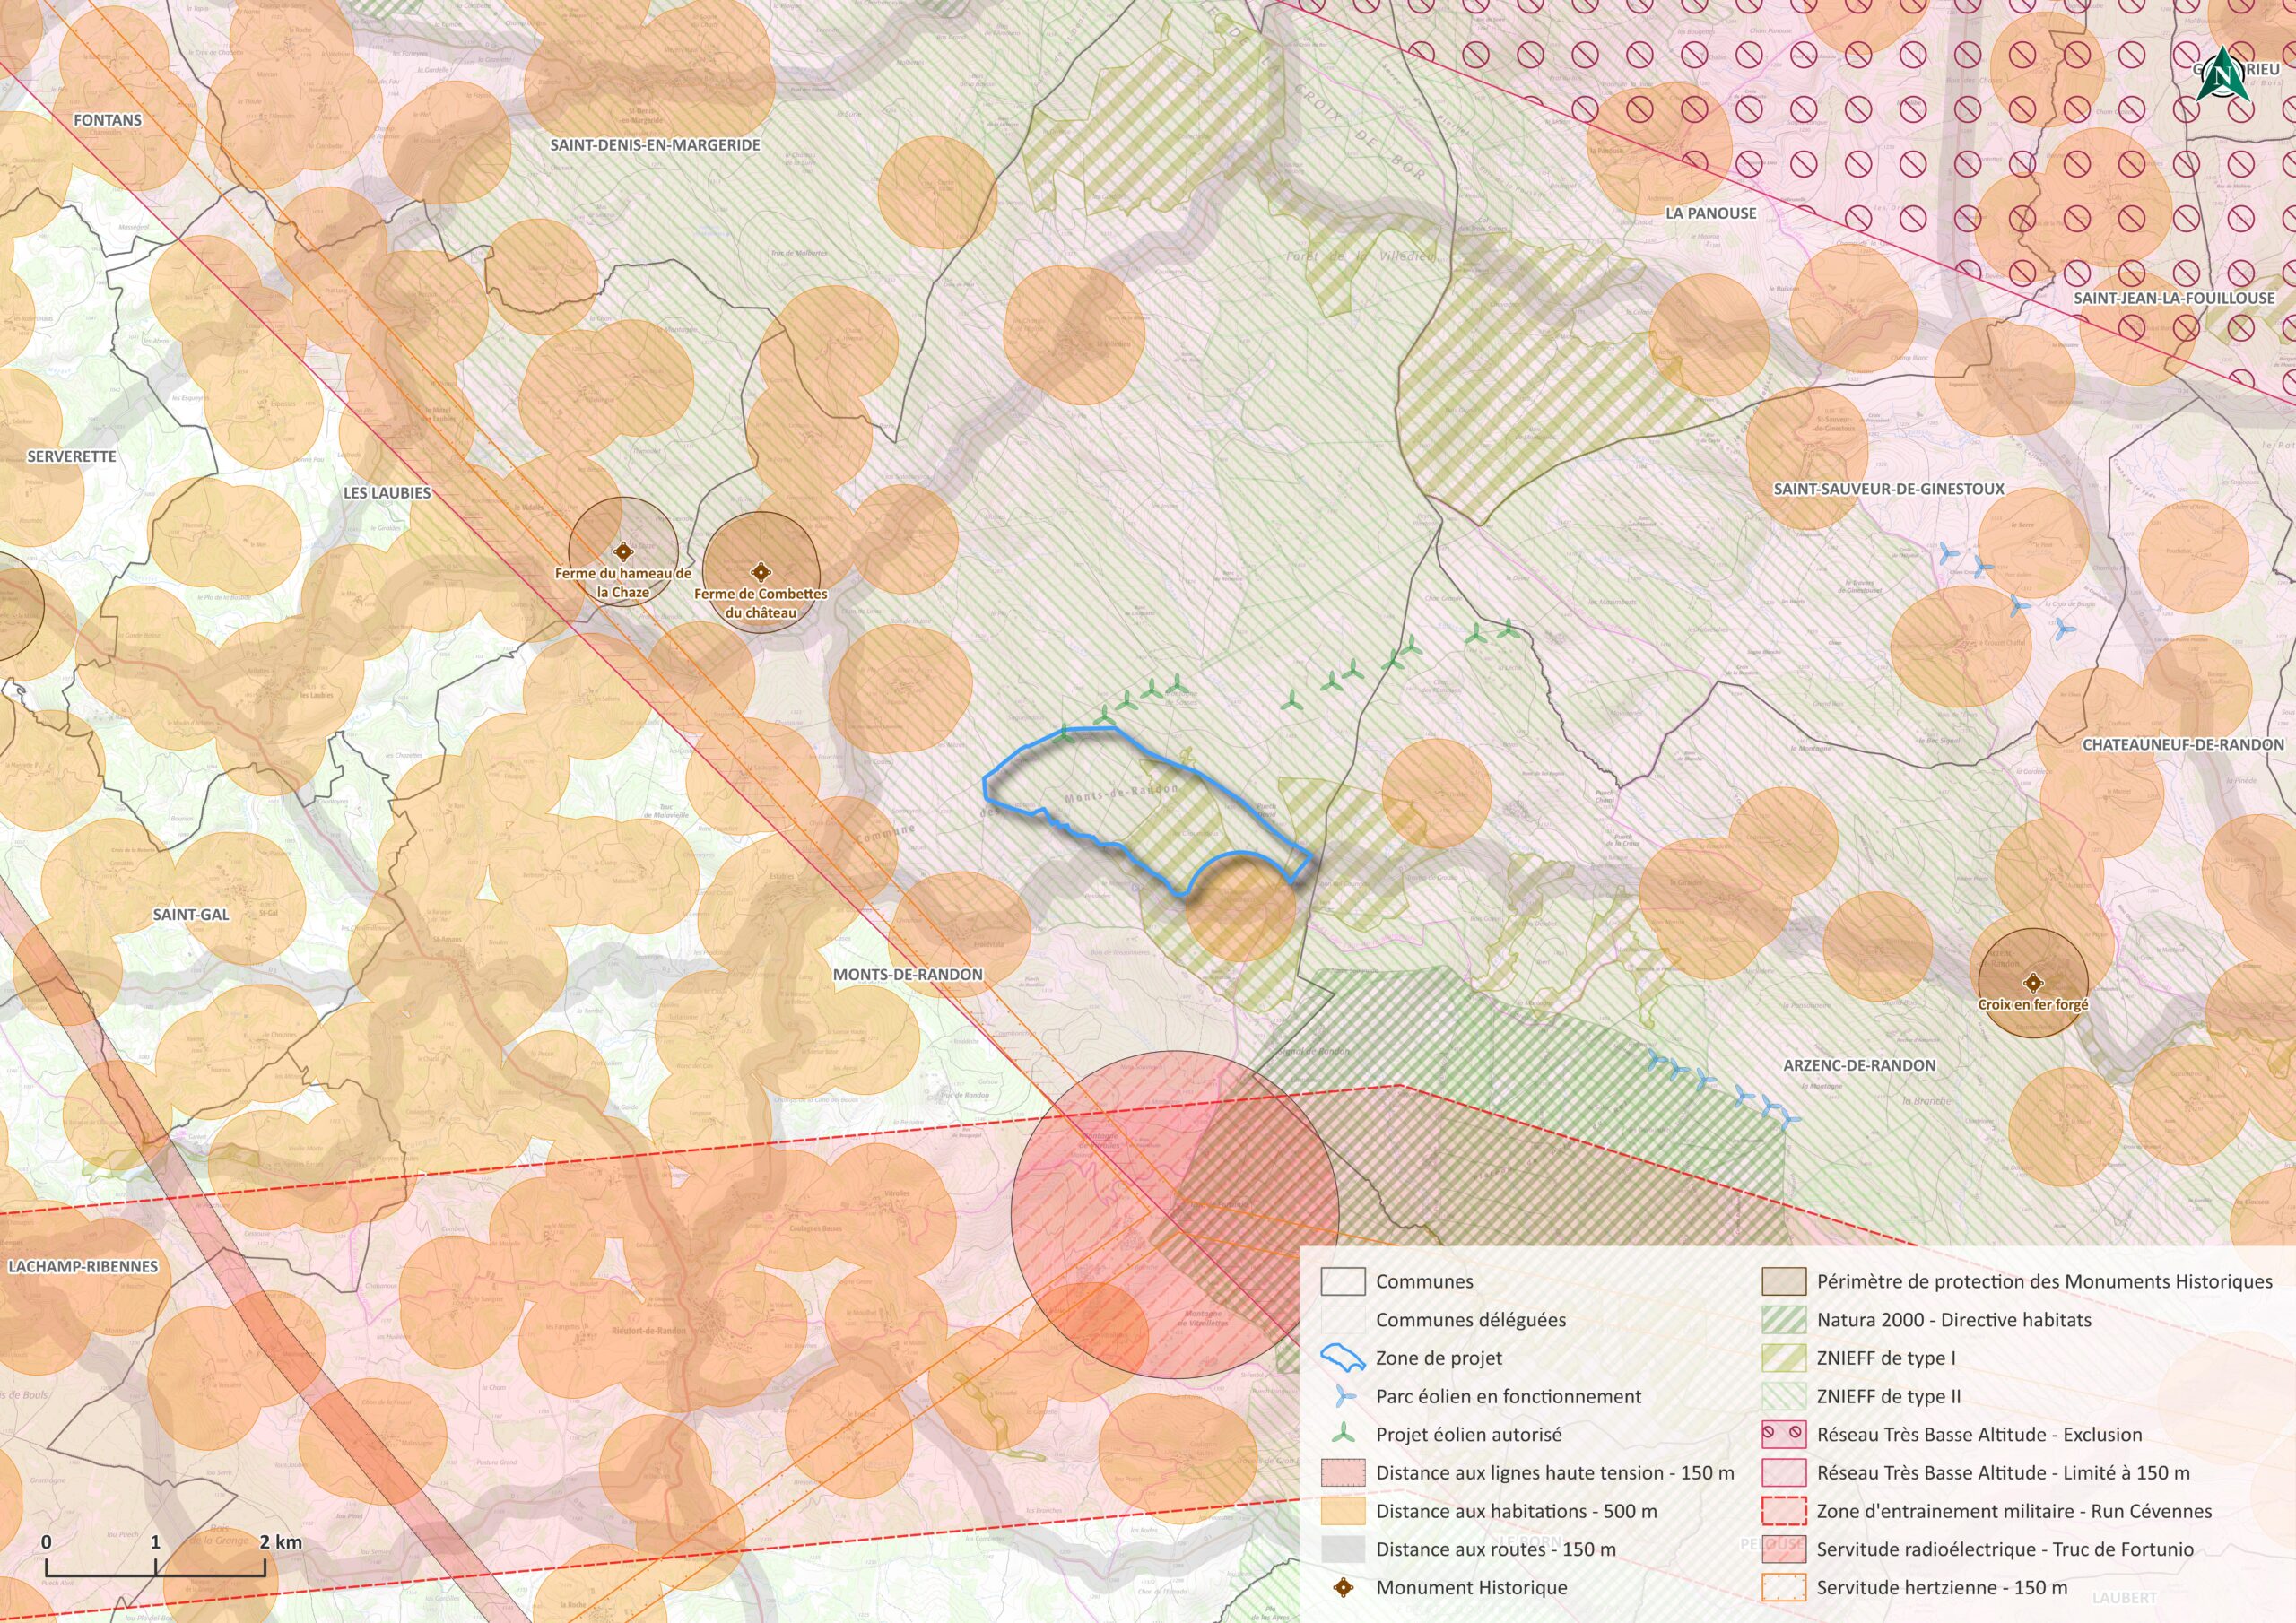
Task: Click the Réseau Très Basse Altitude Exclusion legend symbol
Action: (1783, 1434)
